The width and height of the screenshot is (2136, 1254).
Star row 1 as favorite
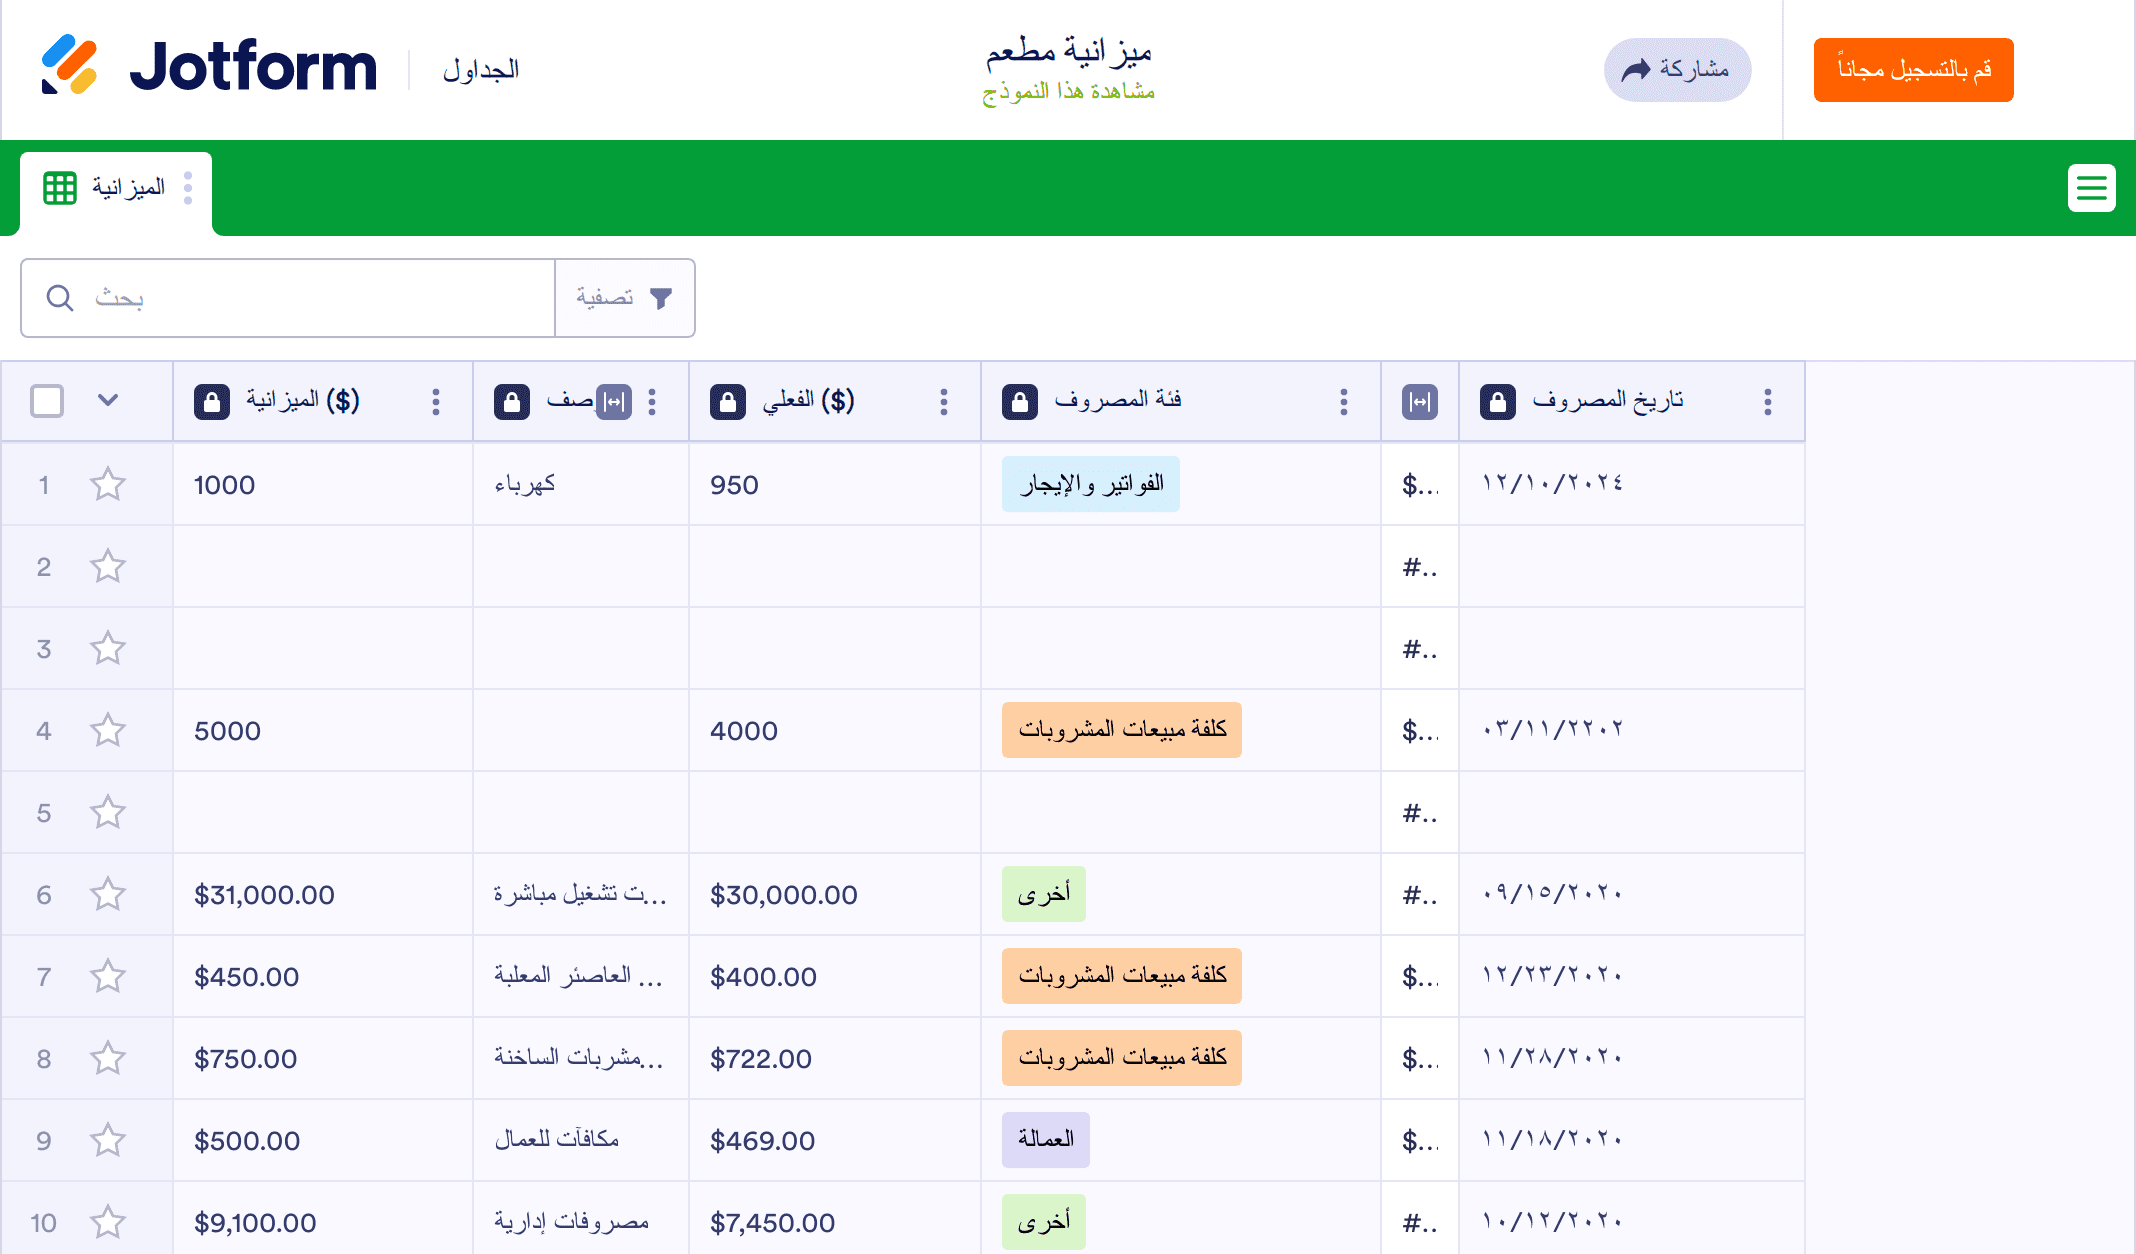[108, 485]
